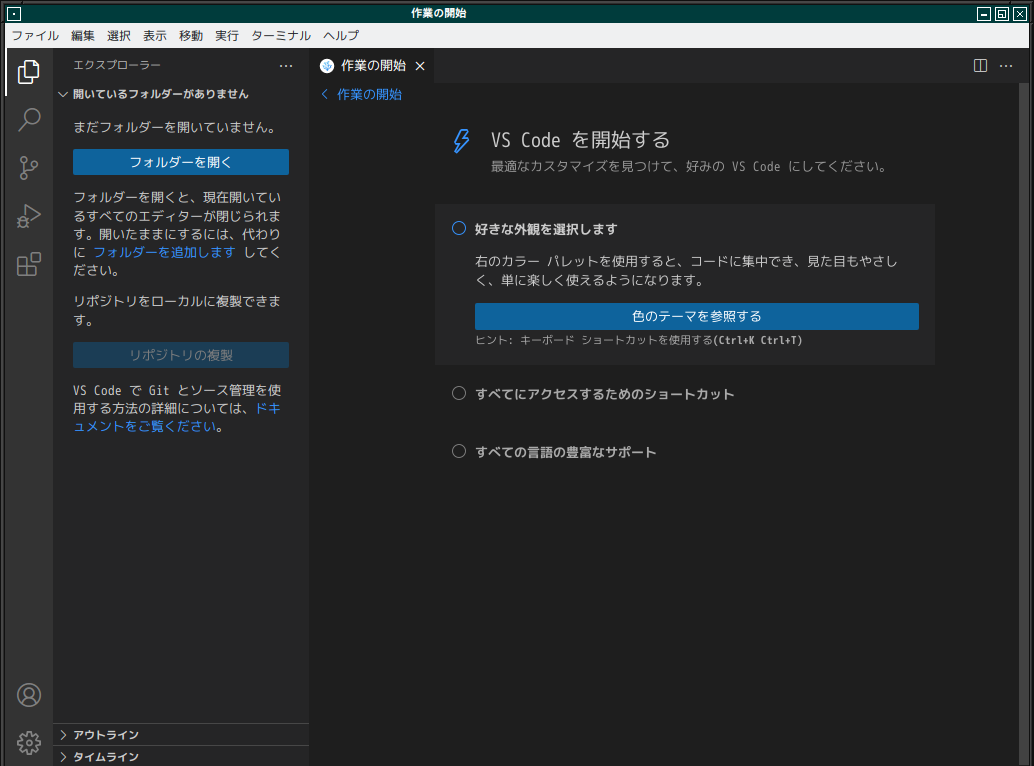Open the Search view icon

(x=28, y=120)
